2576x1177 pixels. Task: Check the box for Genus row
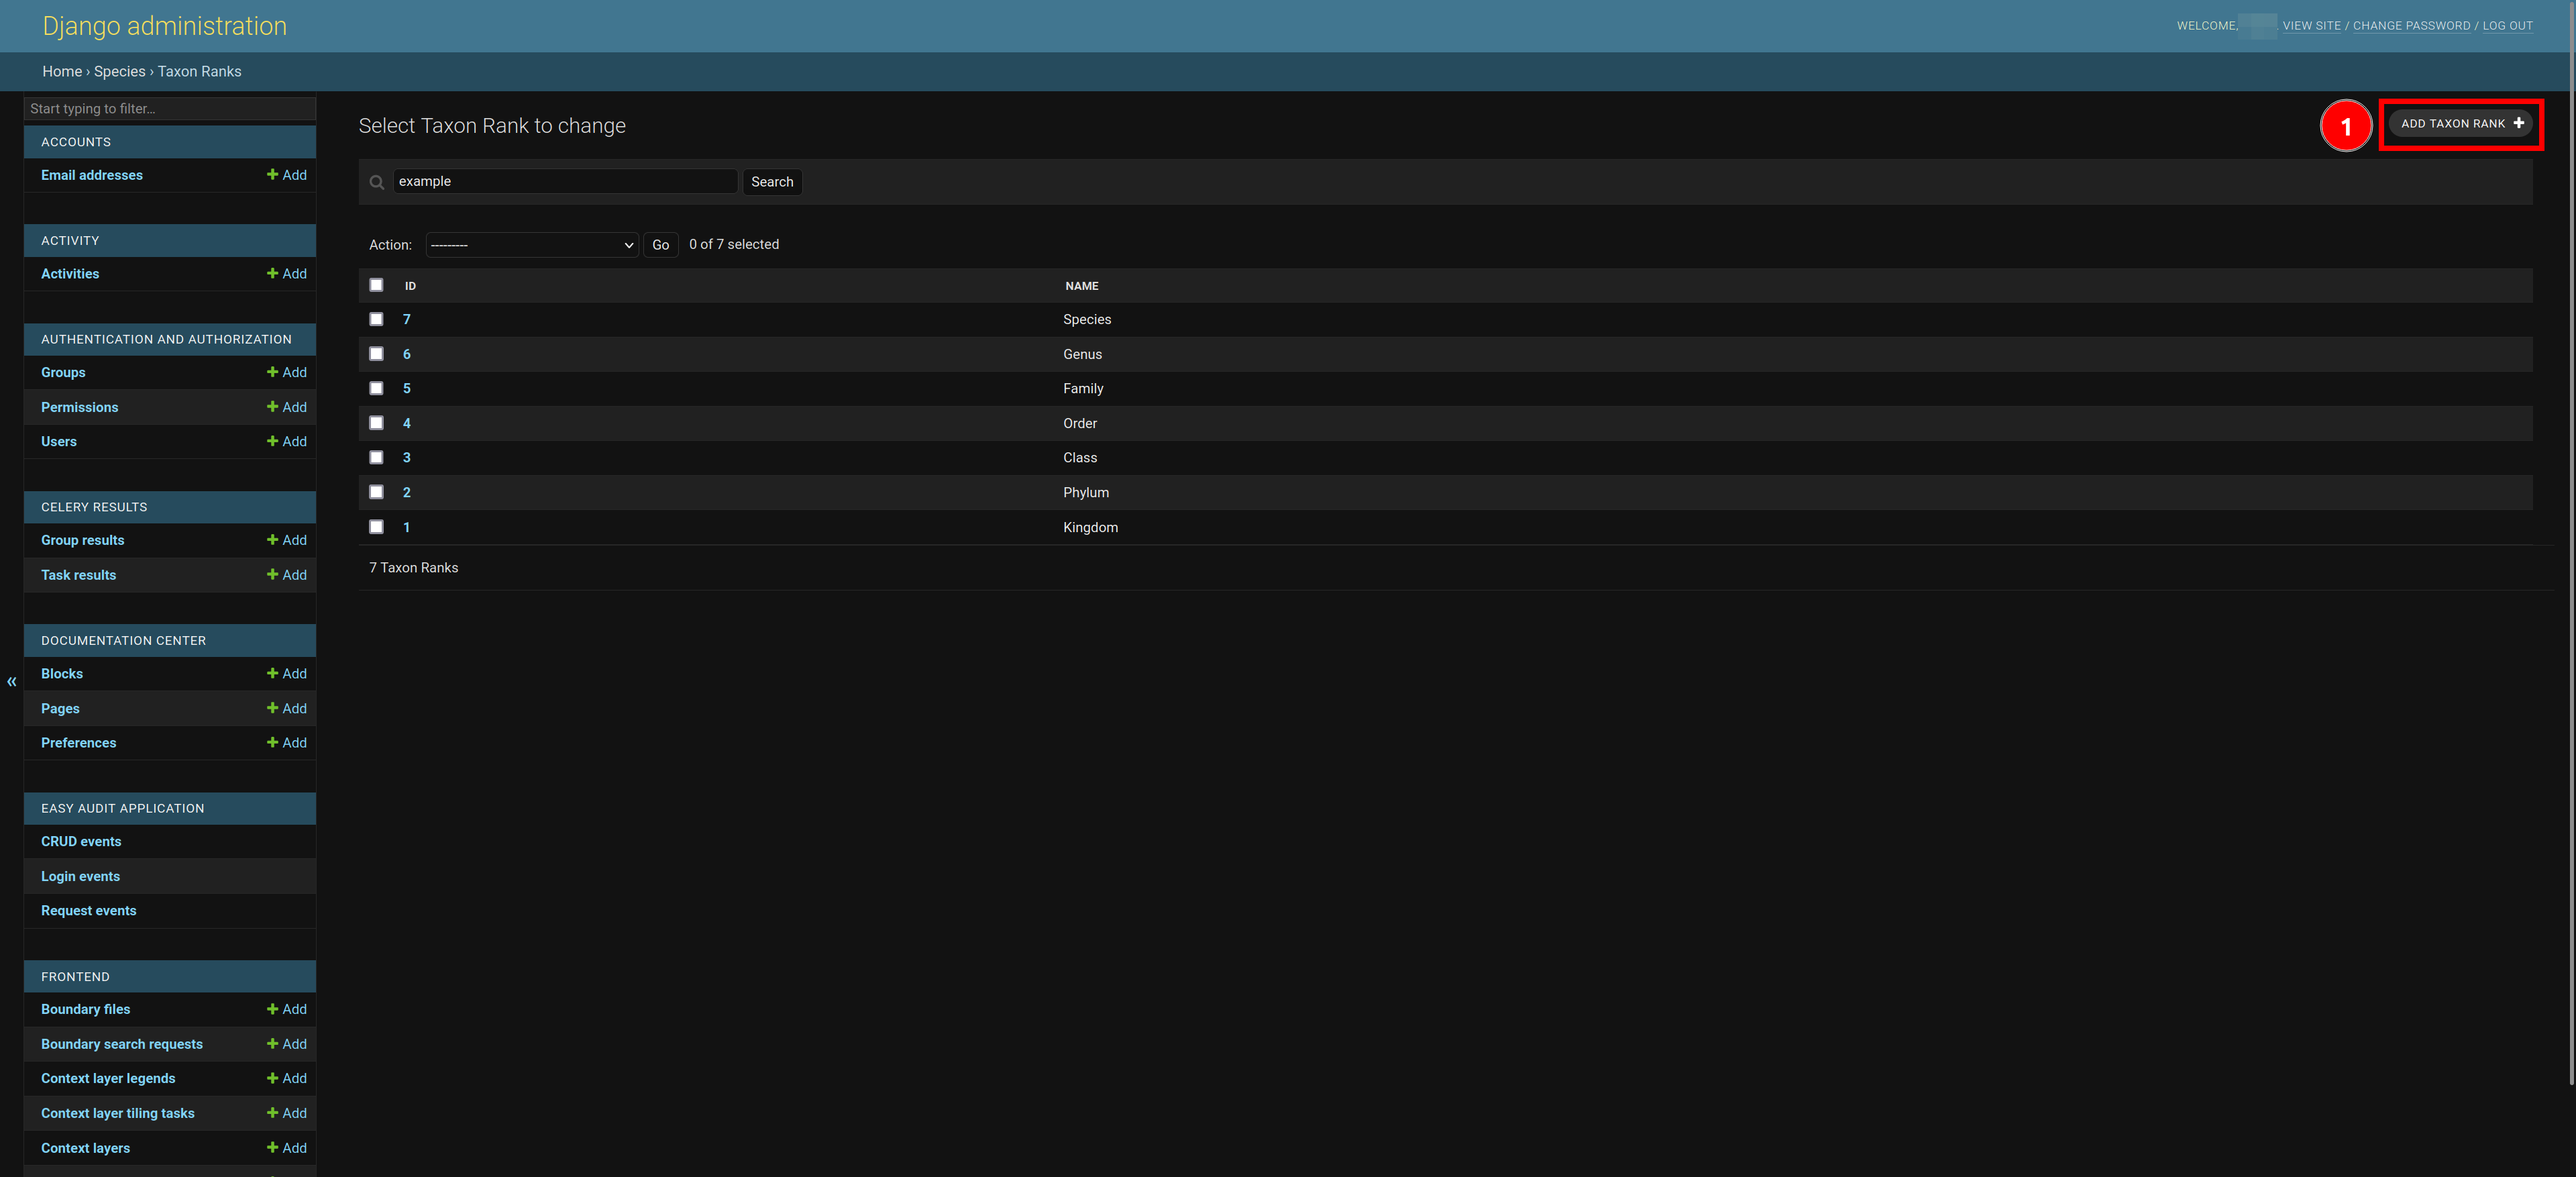pos(376,354)
